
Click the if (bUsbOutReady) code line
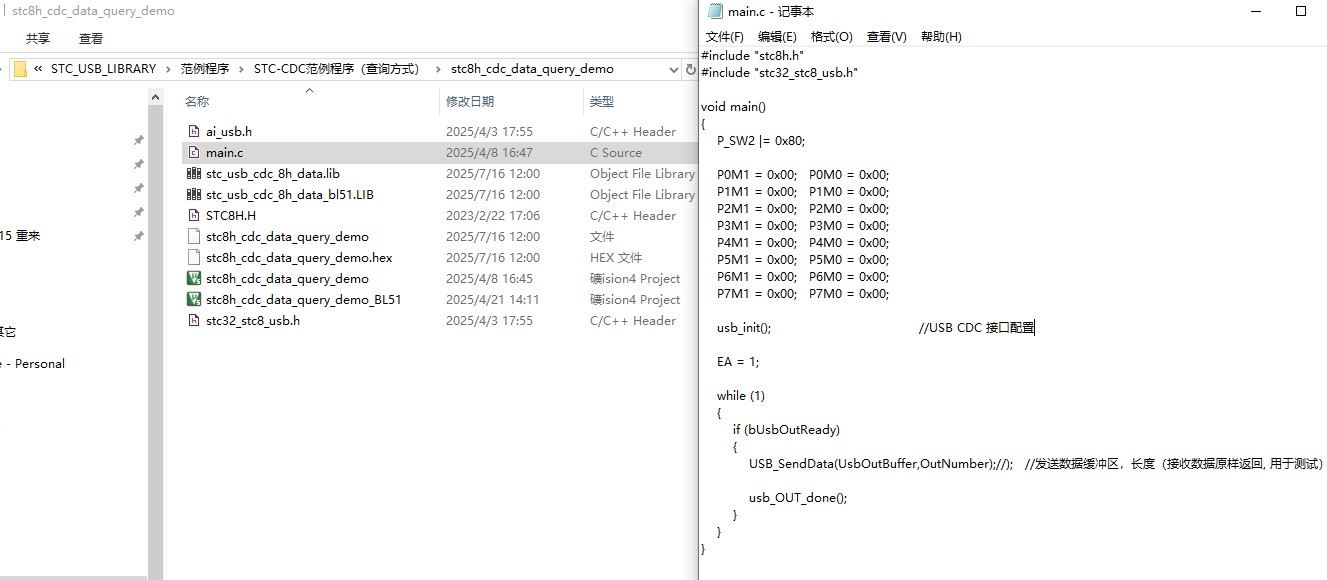(786, 429)
